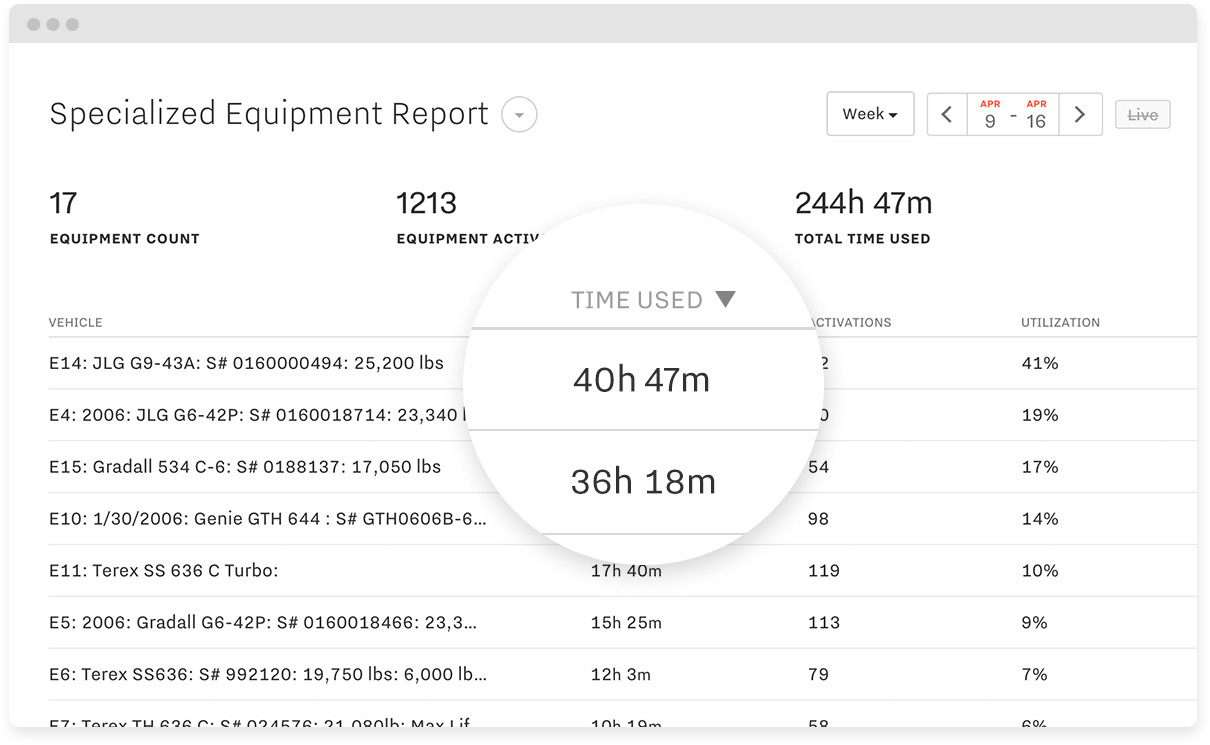Click the Week dropdown caret icon

[x=892, y=114]
